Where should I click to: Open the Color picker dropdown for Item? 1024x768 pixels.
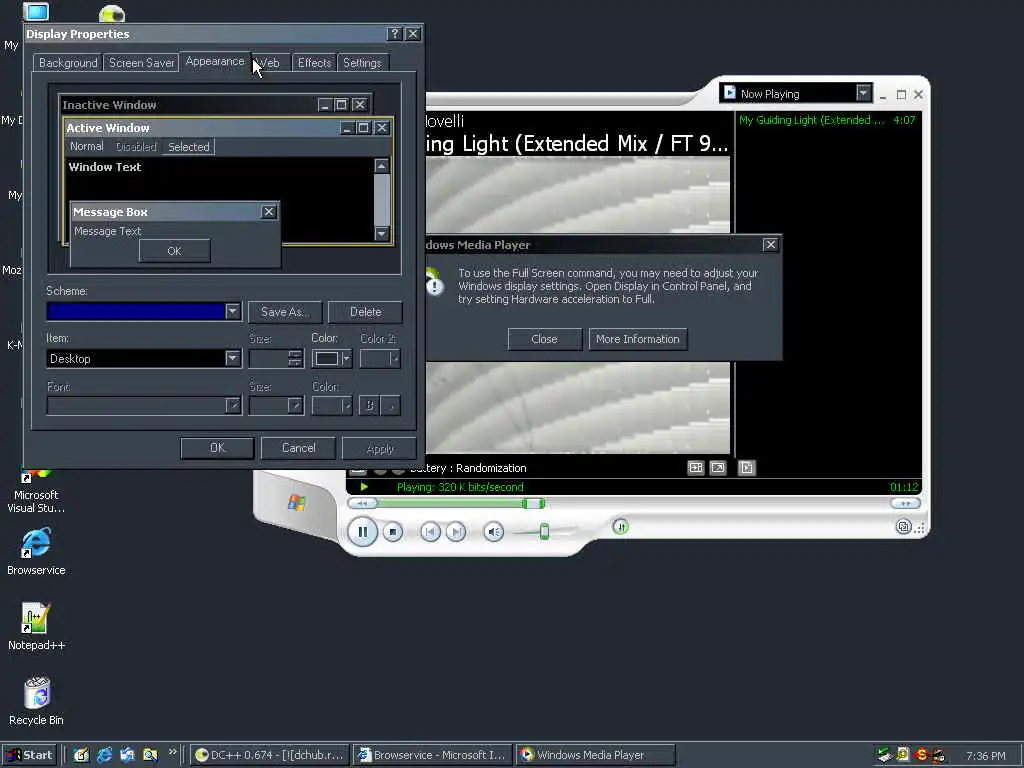tap(332, 358)
